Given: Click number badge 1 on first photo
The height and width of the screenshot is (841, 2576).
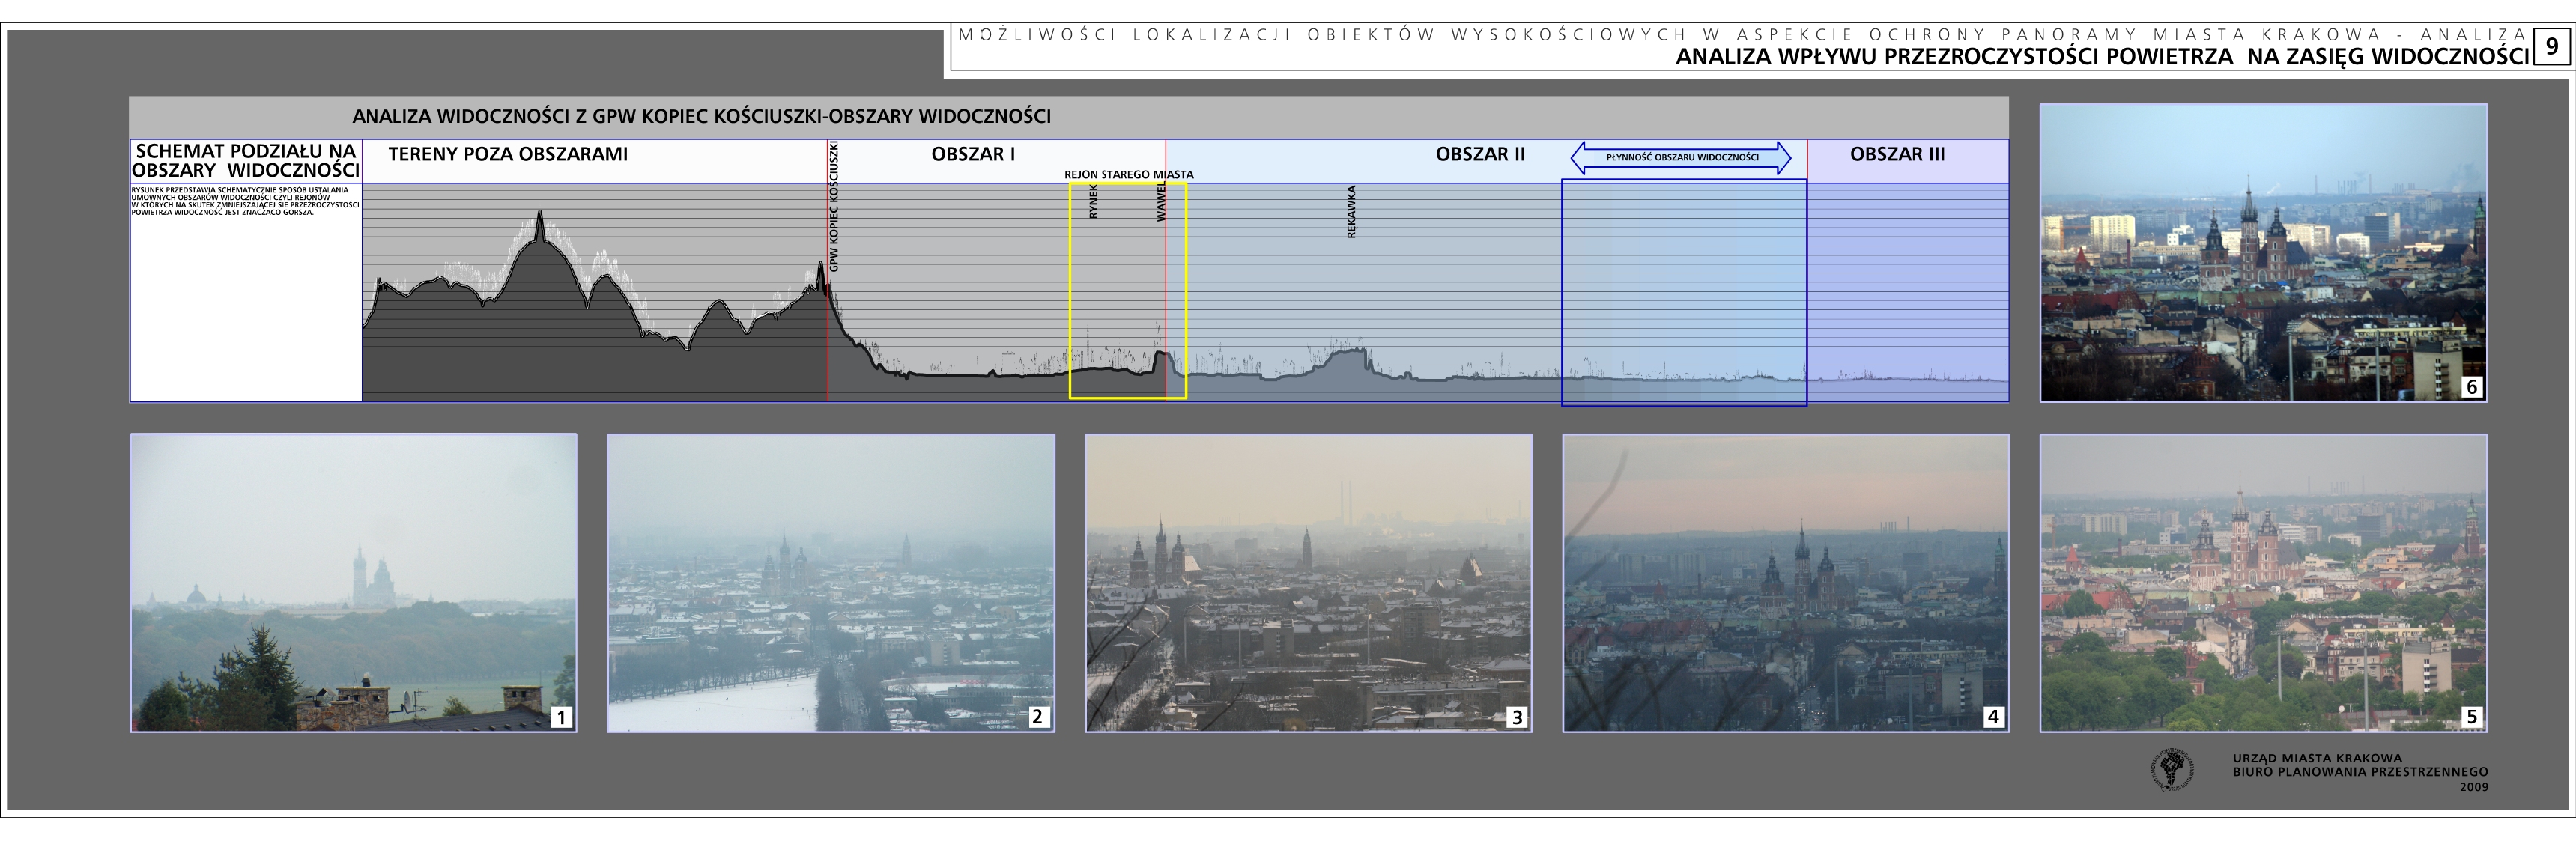Looking at the screenshot, I should [561, 716].
